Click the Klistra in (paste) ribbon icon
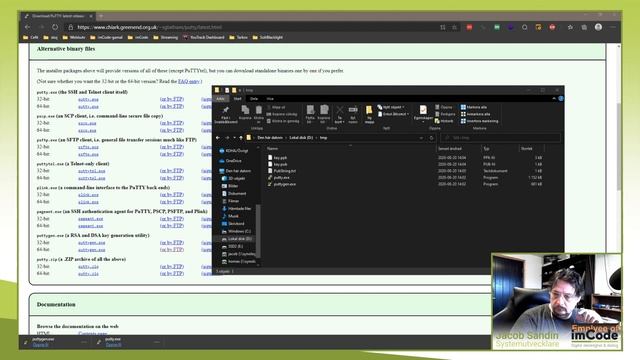The image size is (640, 360). [259, 113]
